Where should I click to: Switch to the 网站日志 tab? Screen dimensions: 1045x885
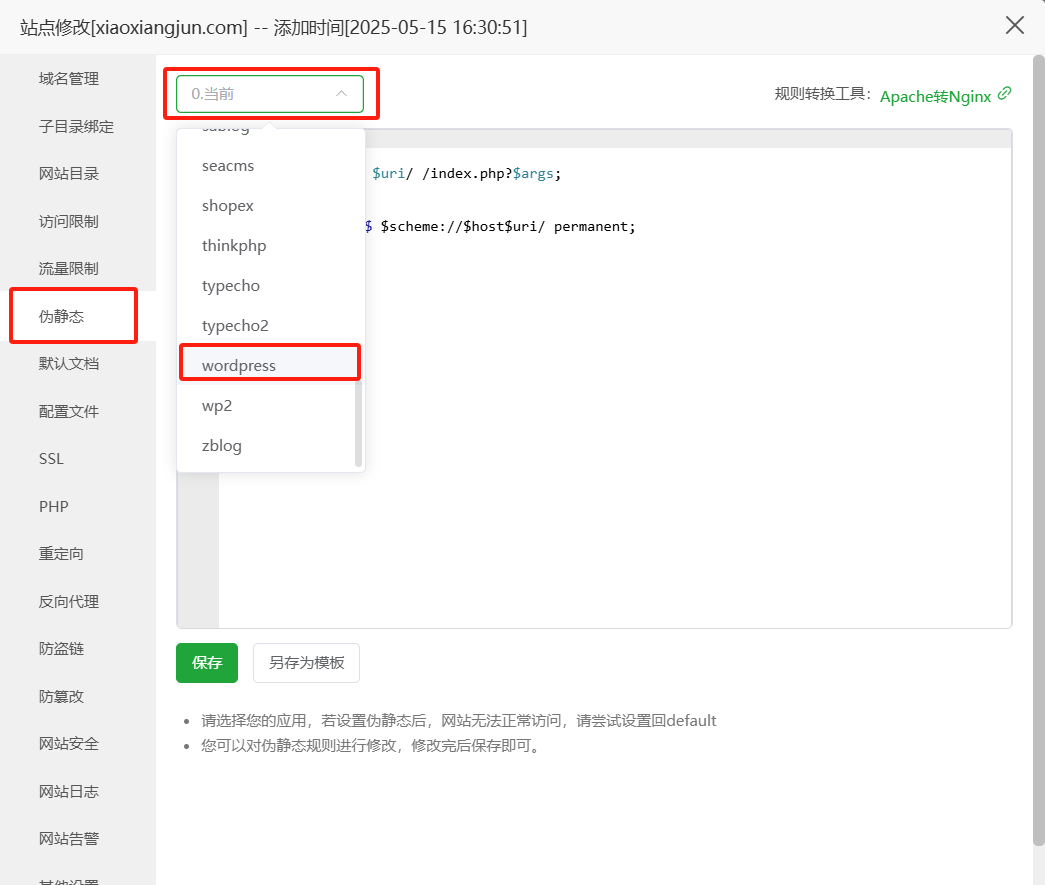[69, 792]
